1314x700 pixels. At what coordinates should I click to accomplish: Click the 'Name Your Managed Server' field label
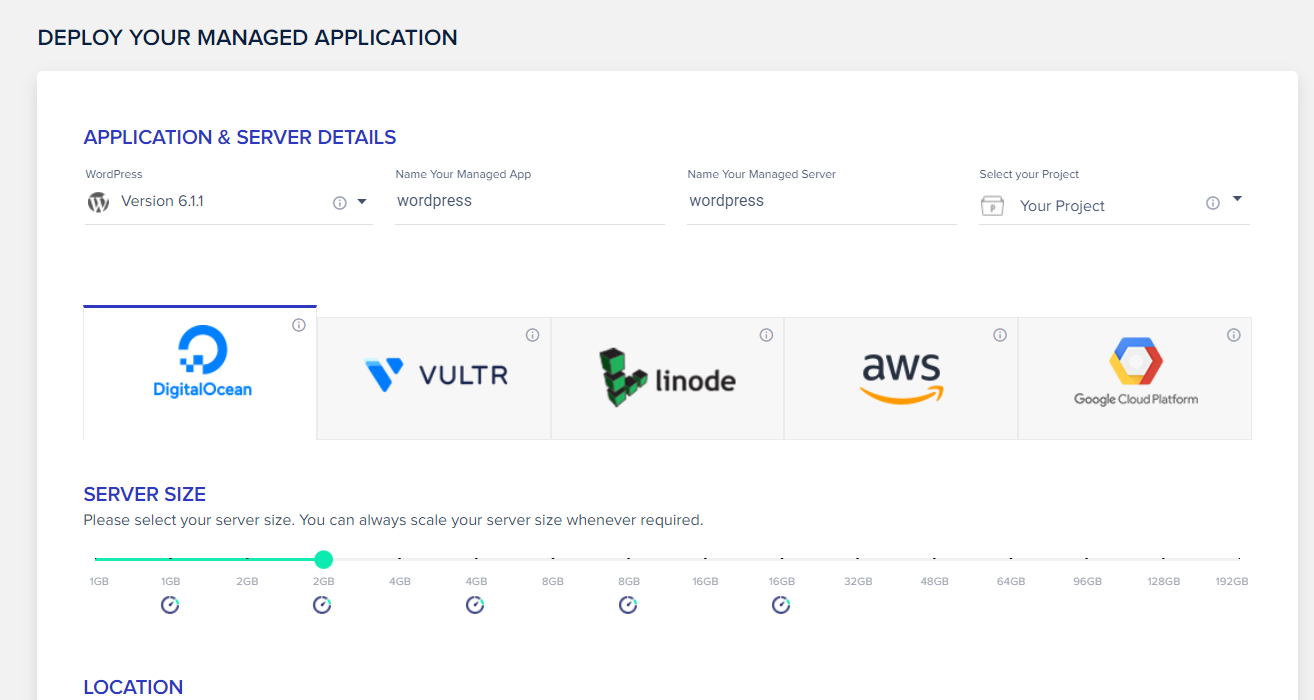pyautogui.click(x=762, y=174)
